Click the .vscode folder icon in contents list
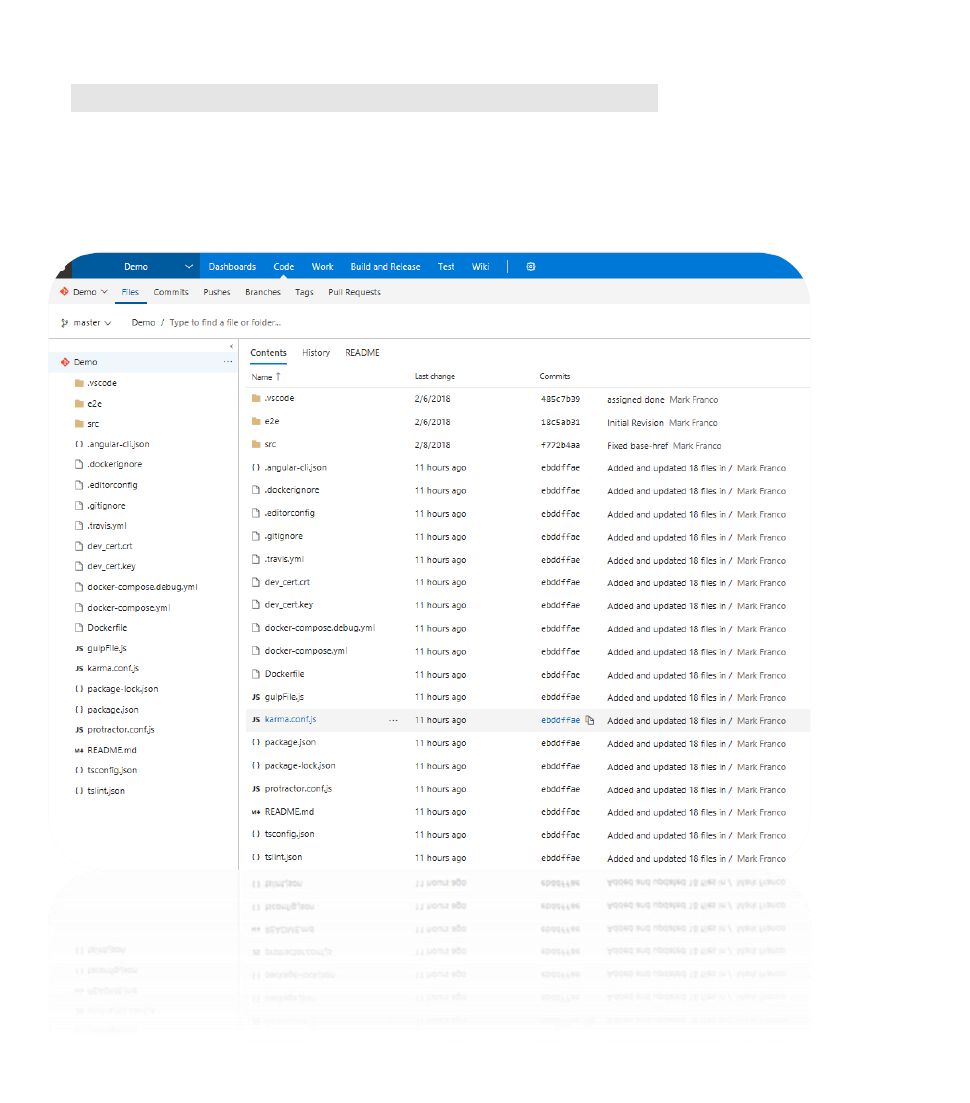Screen dimensions: 970x1103 point(256,398)
